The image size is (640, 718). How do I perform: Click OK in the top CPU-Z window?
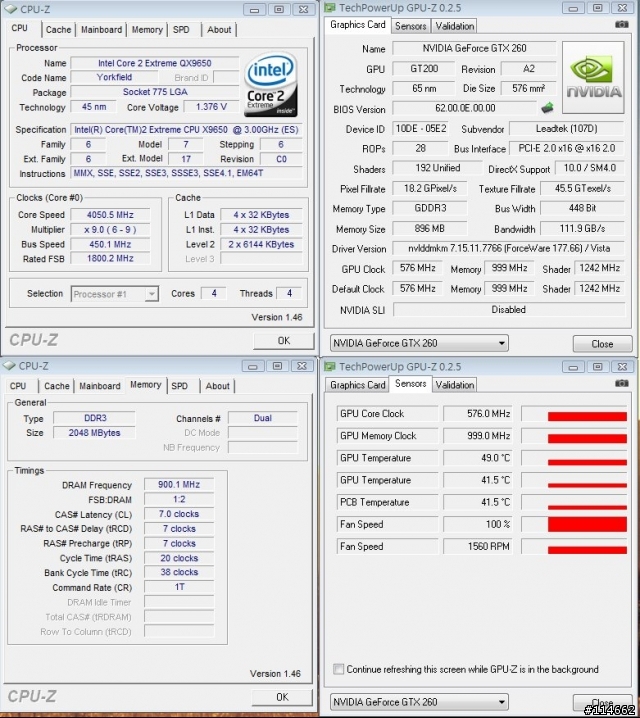click(284, 341)
